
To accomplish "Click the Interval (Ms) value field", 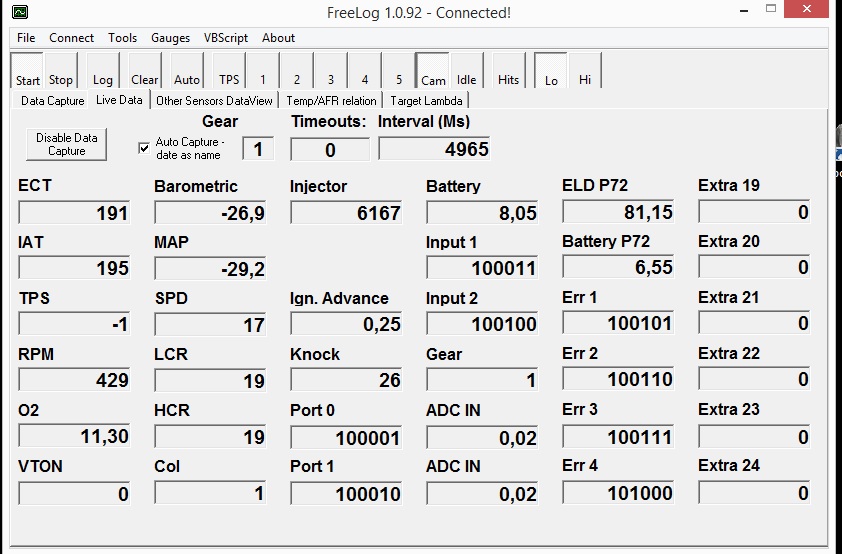I will coord(434,149).
